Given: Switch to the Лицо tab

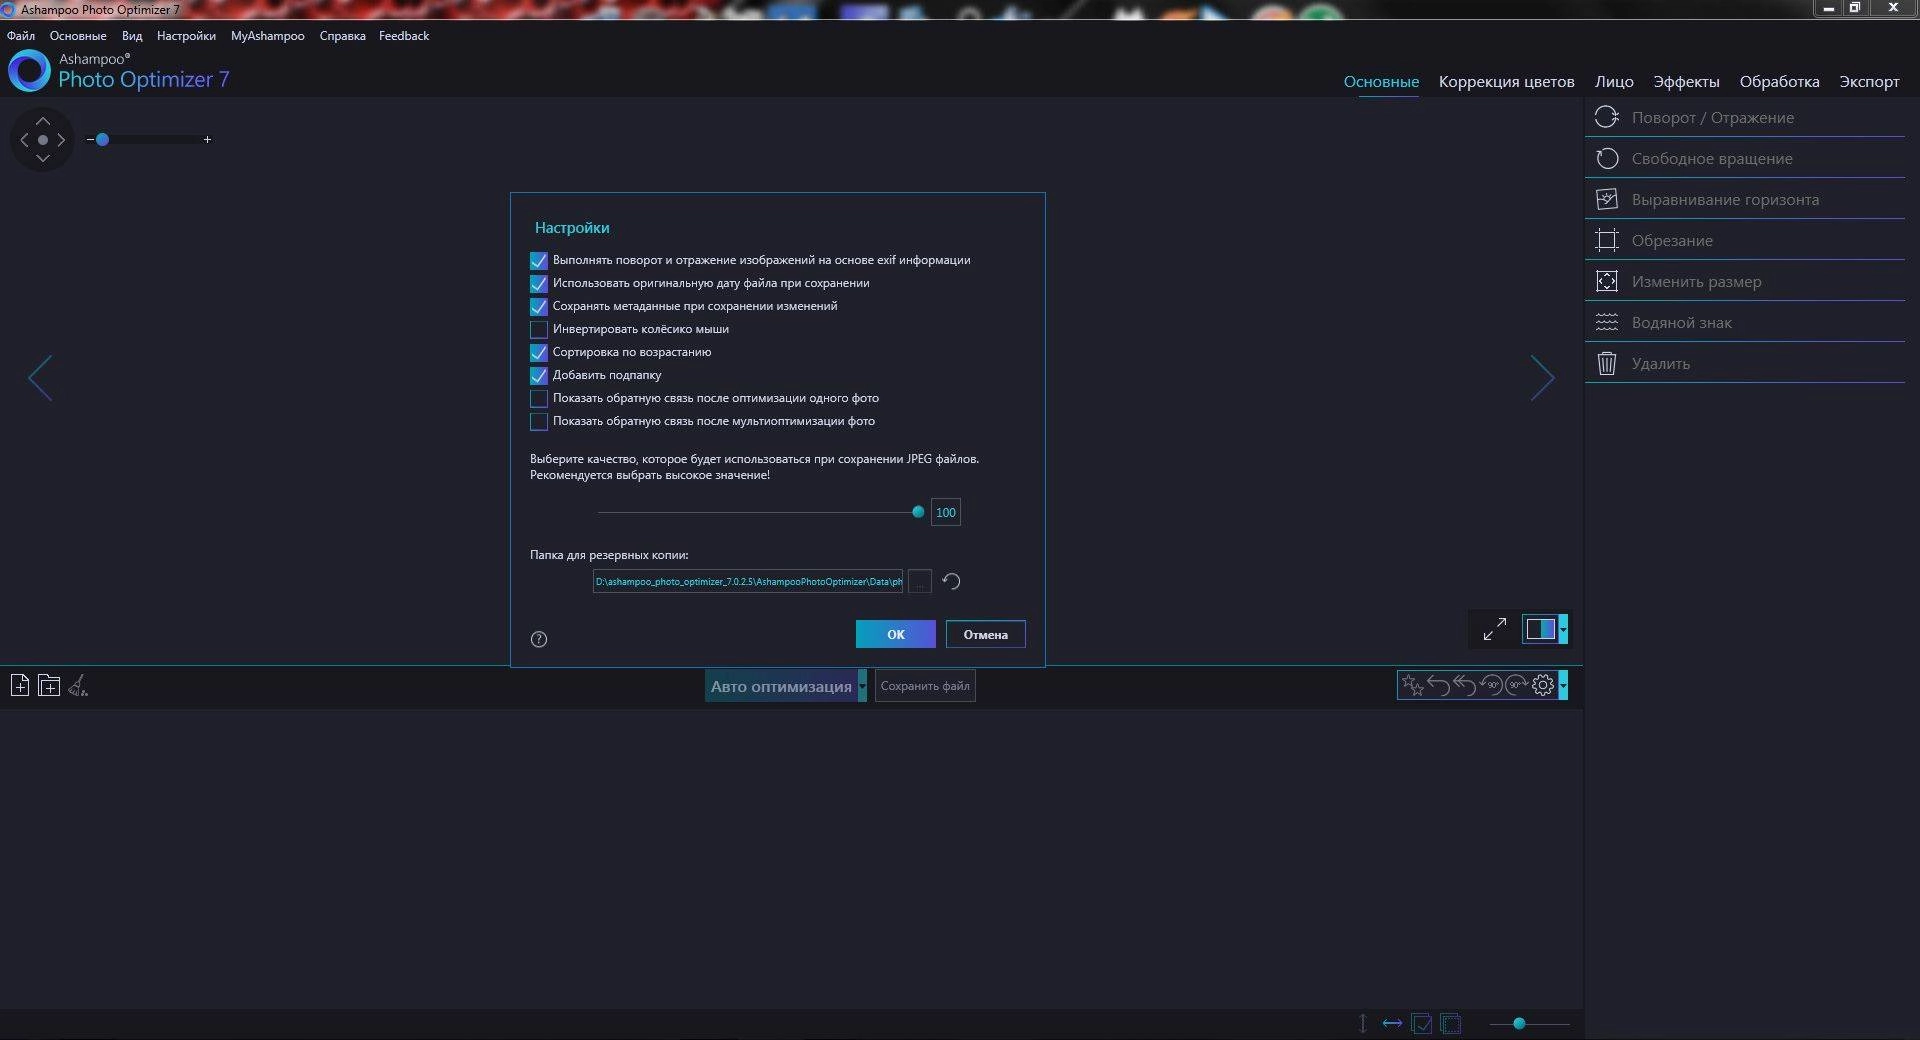Looking at the screenshot, I should point(1614,81).
